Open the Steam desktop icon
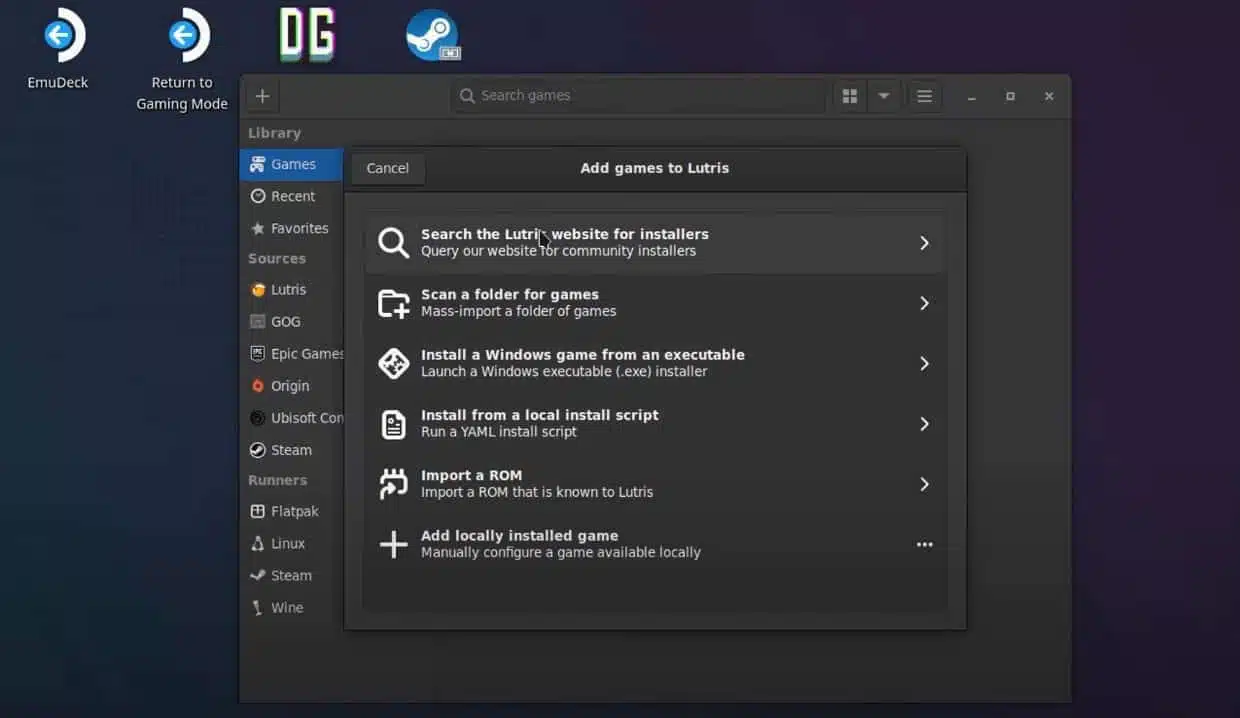1240x718 pixels. [432, 36]
